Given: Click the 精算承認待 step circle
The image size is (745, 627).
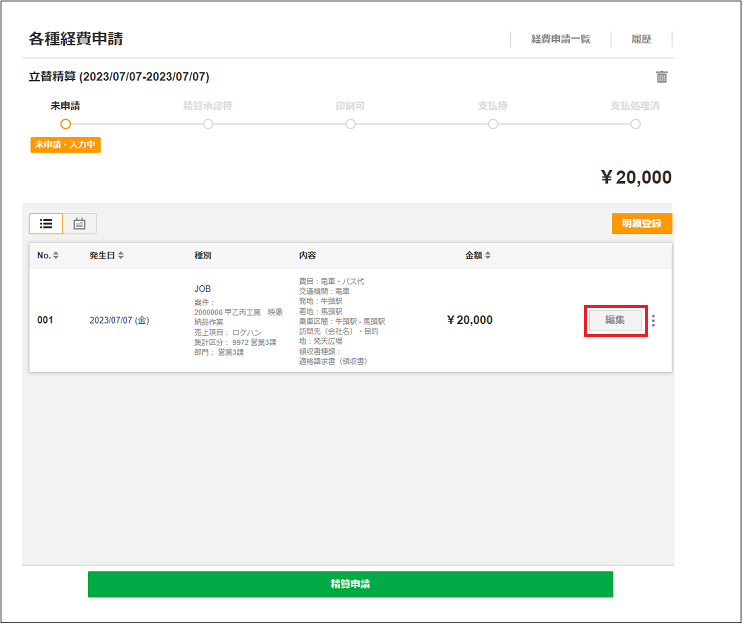Looking at the screenshot, I should (x=208, y=124).
